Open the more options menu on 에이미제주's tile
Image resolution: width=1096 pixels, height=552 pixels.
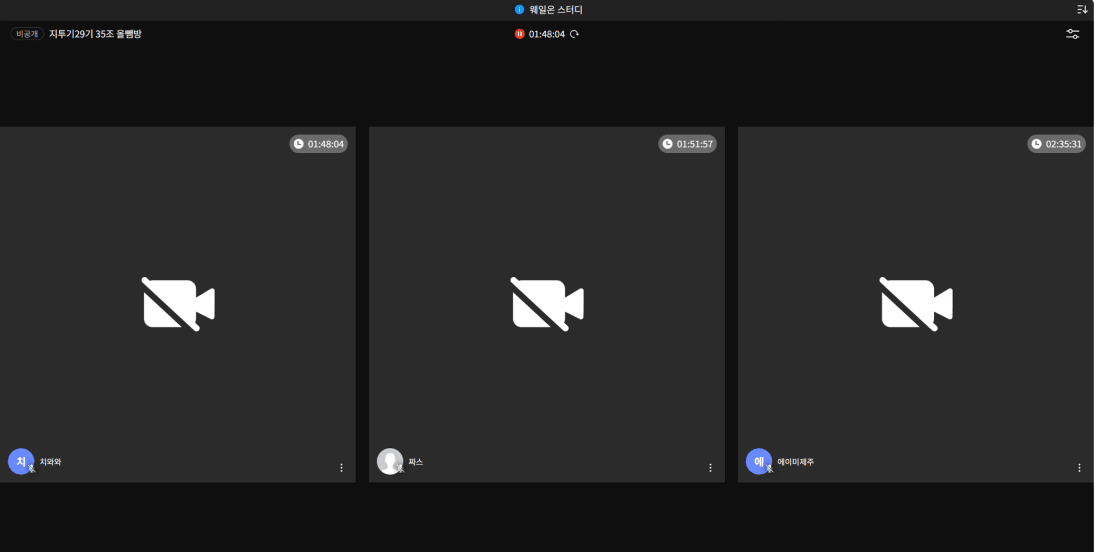coord(1079,467)
